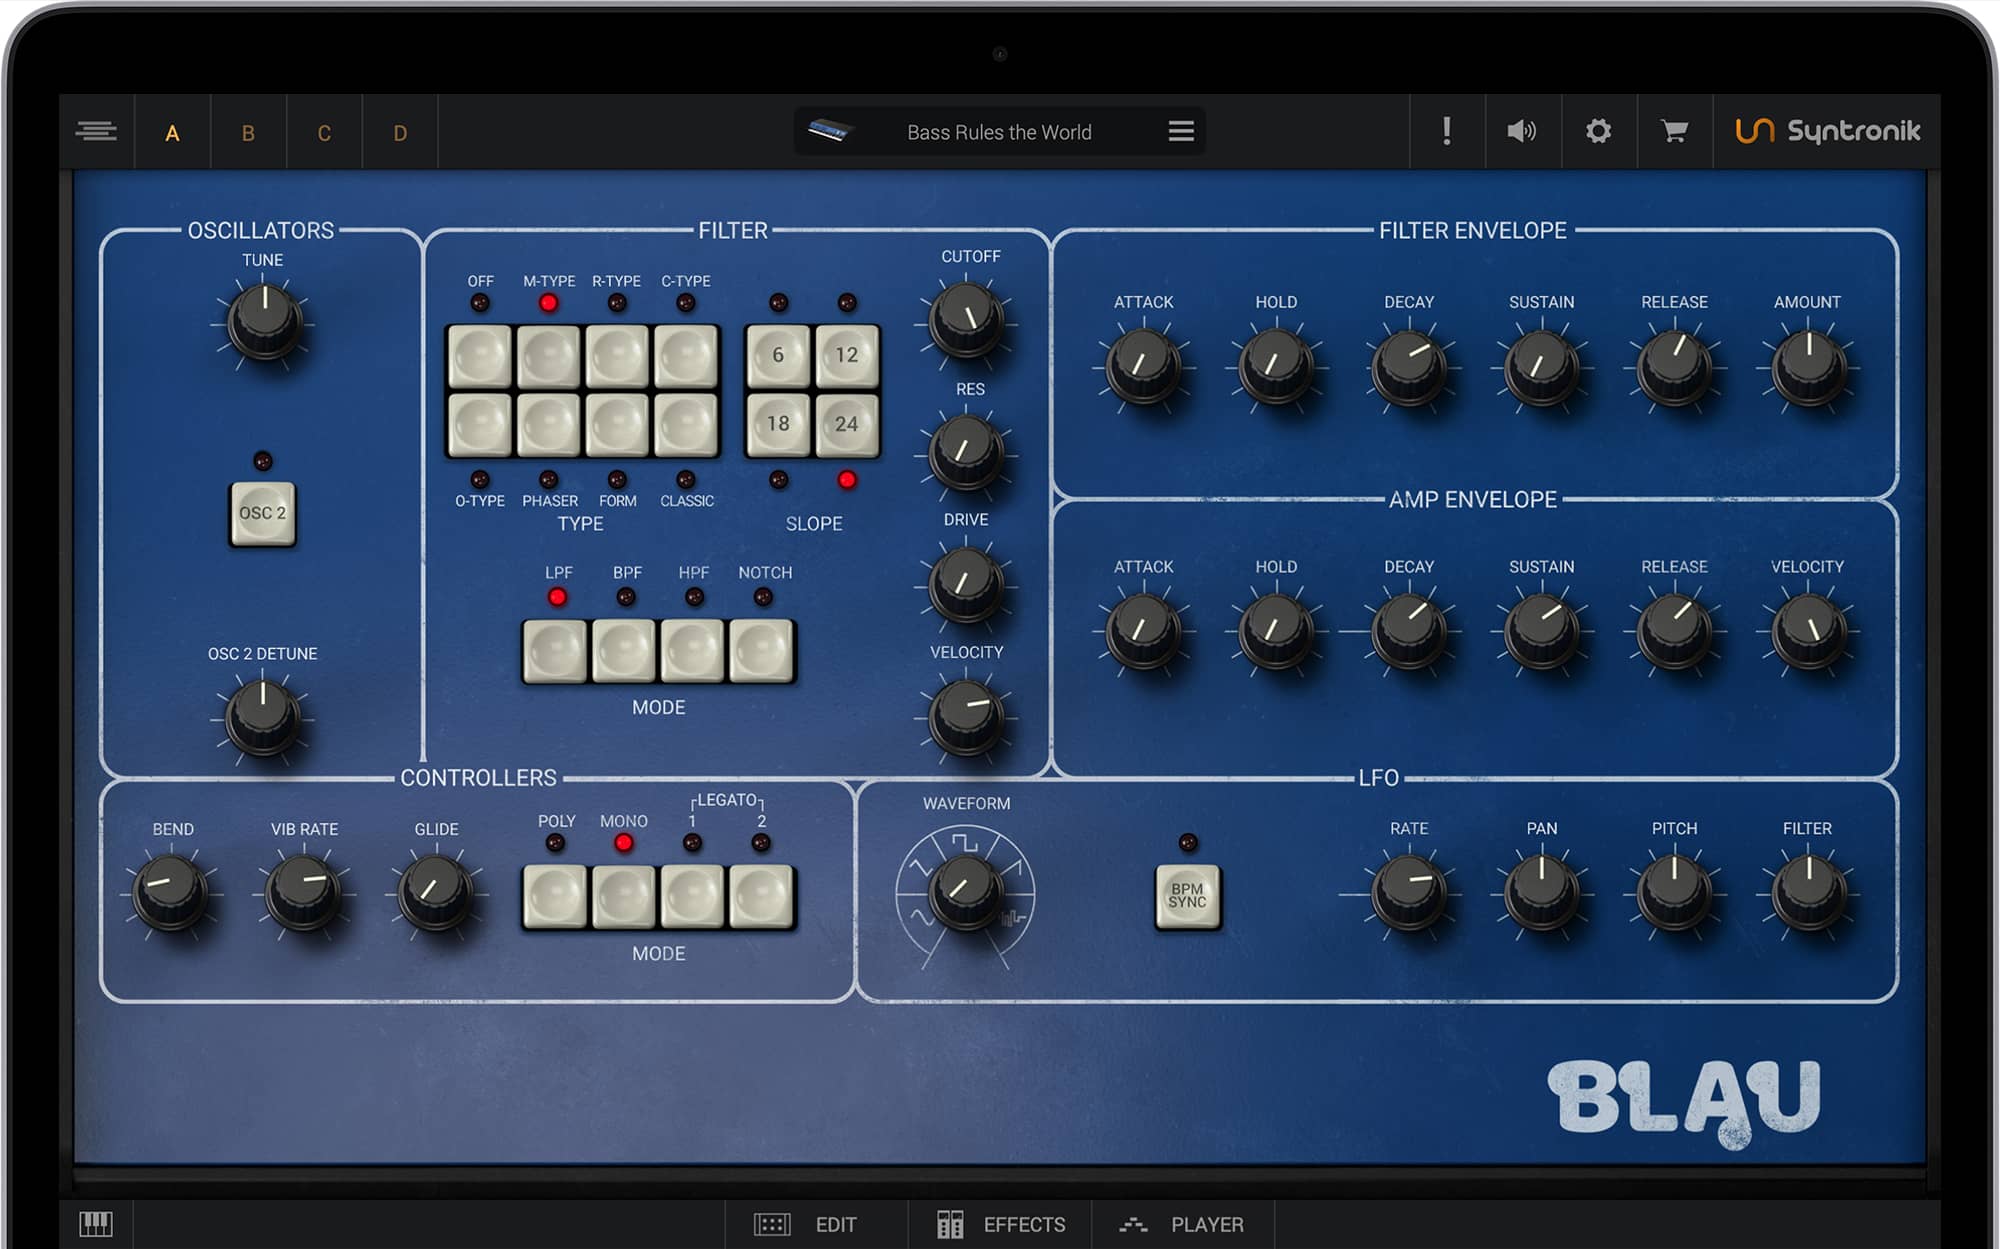This screenshot has width=2000, height=1249.
Task: Toggle the OSC 2 button
Action: tap(263, 513)
